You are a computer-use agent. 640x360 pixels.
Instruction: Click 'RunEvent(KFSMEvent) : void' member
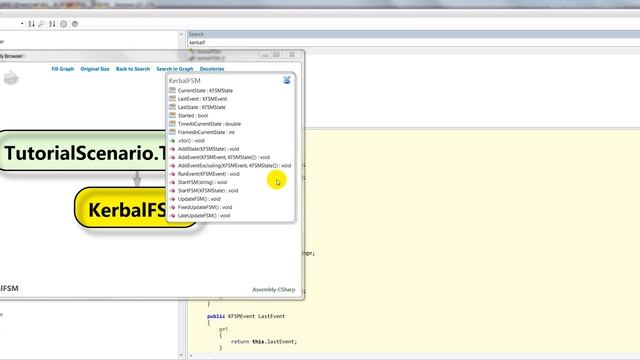point(209,174)
